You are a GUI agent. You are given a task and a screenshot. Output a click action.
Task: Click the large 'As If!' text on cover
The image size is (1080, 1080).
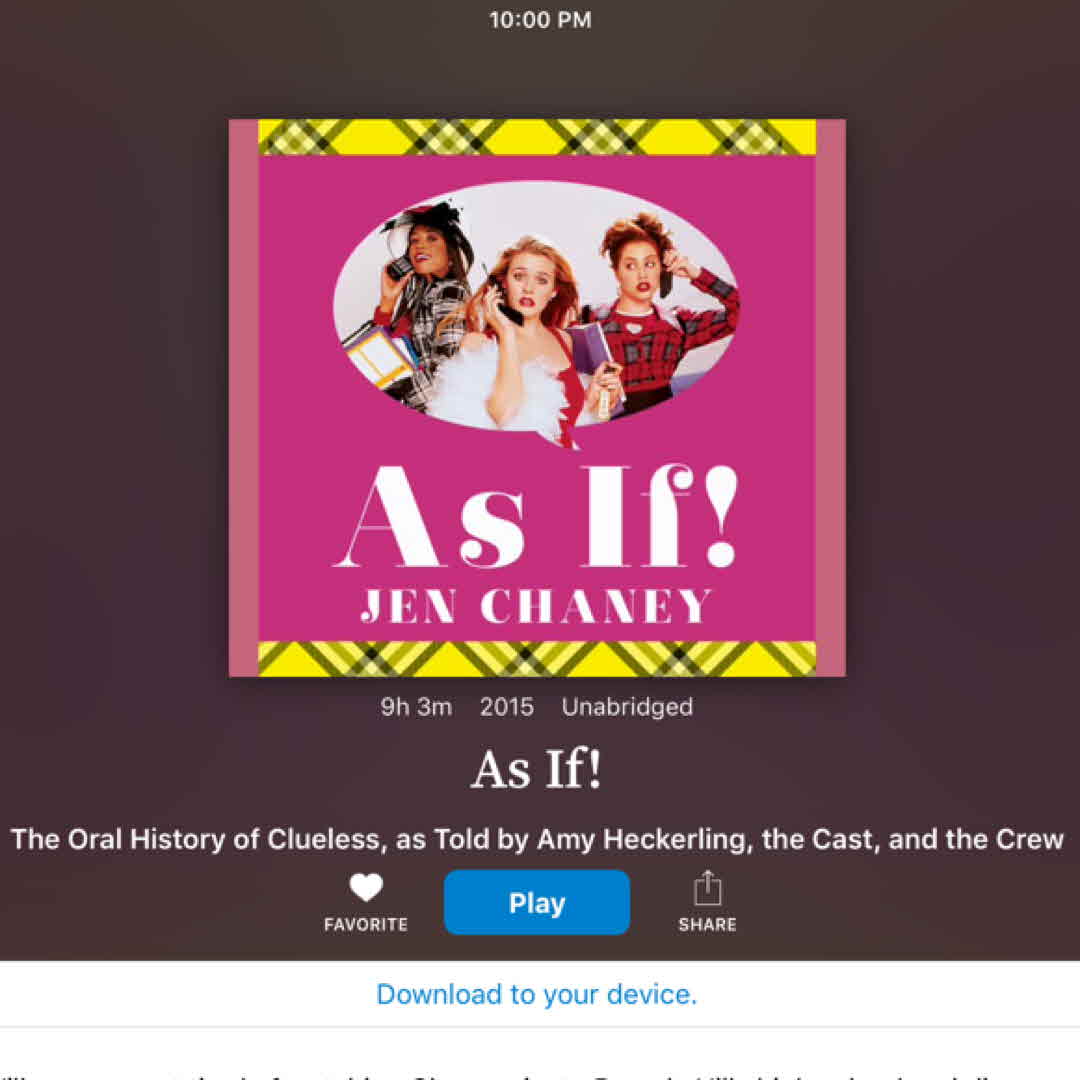536,517
